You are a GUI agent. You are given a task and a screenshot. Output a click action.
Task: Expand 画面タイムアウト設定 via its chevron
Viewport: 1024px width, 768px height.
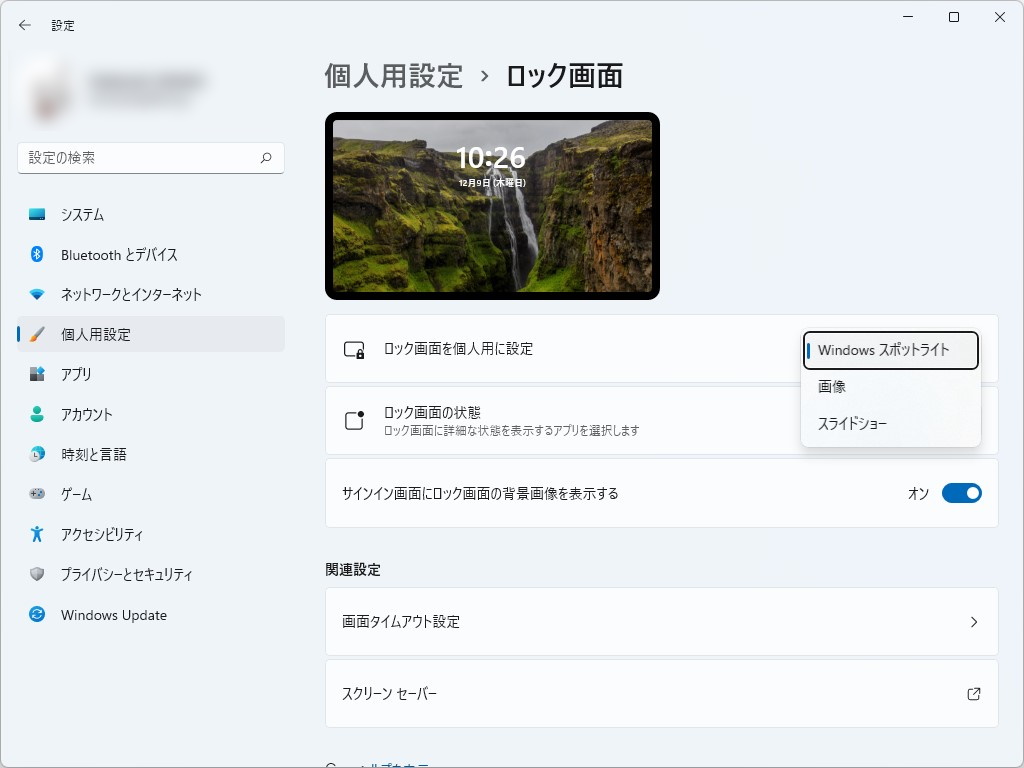pyautogui.click(x=973, y=621)
